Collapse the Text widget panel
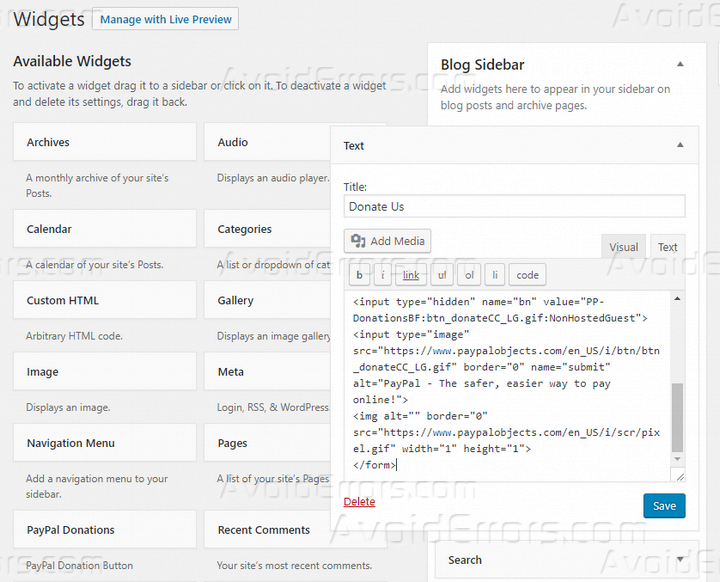The width and height of the screenshot is (720, 582). (x=680, y=146)
